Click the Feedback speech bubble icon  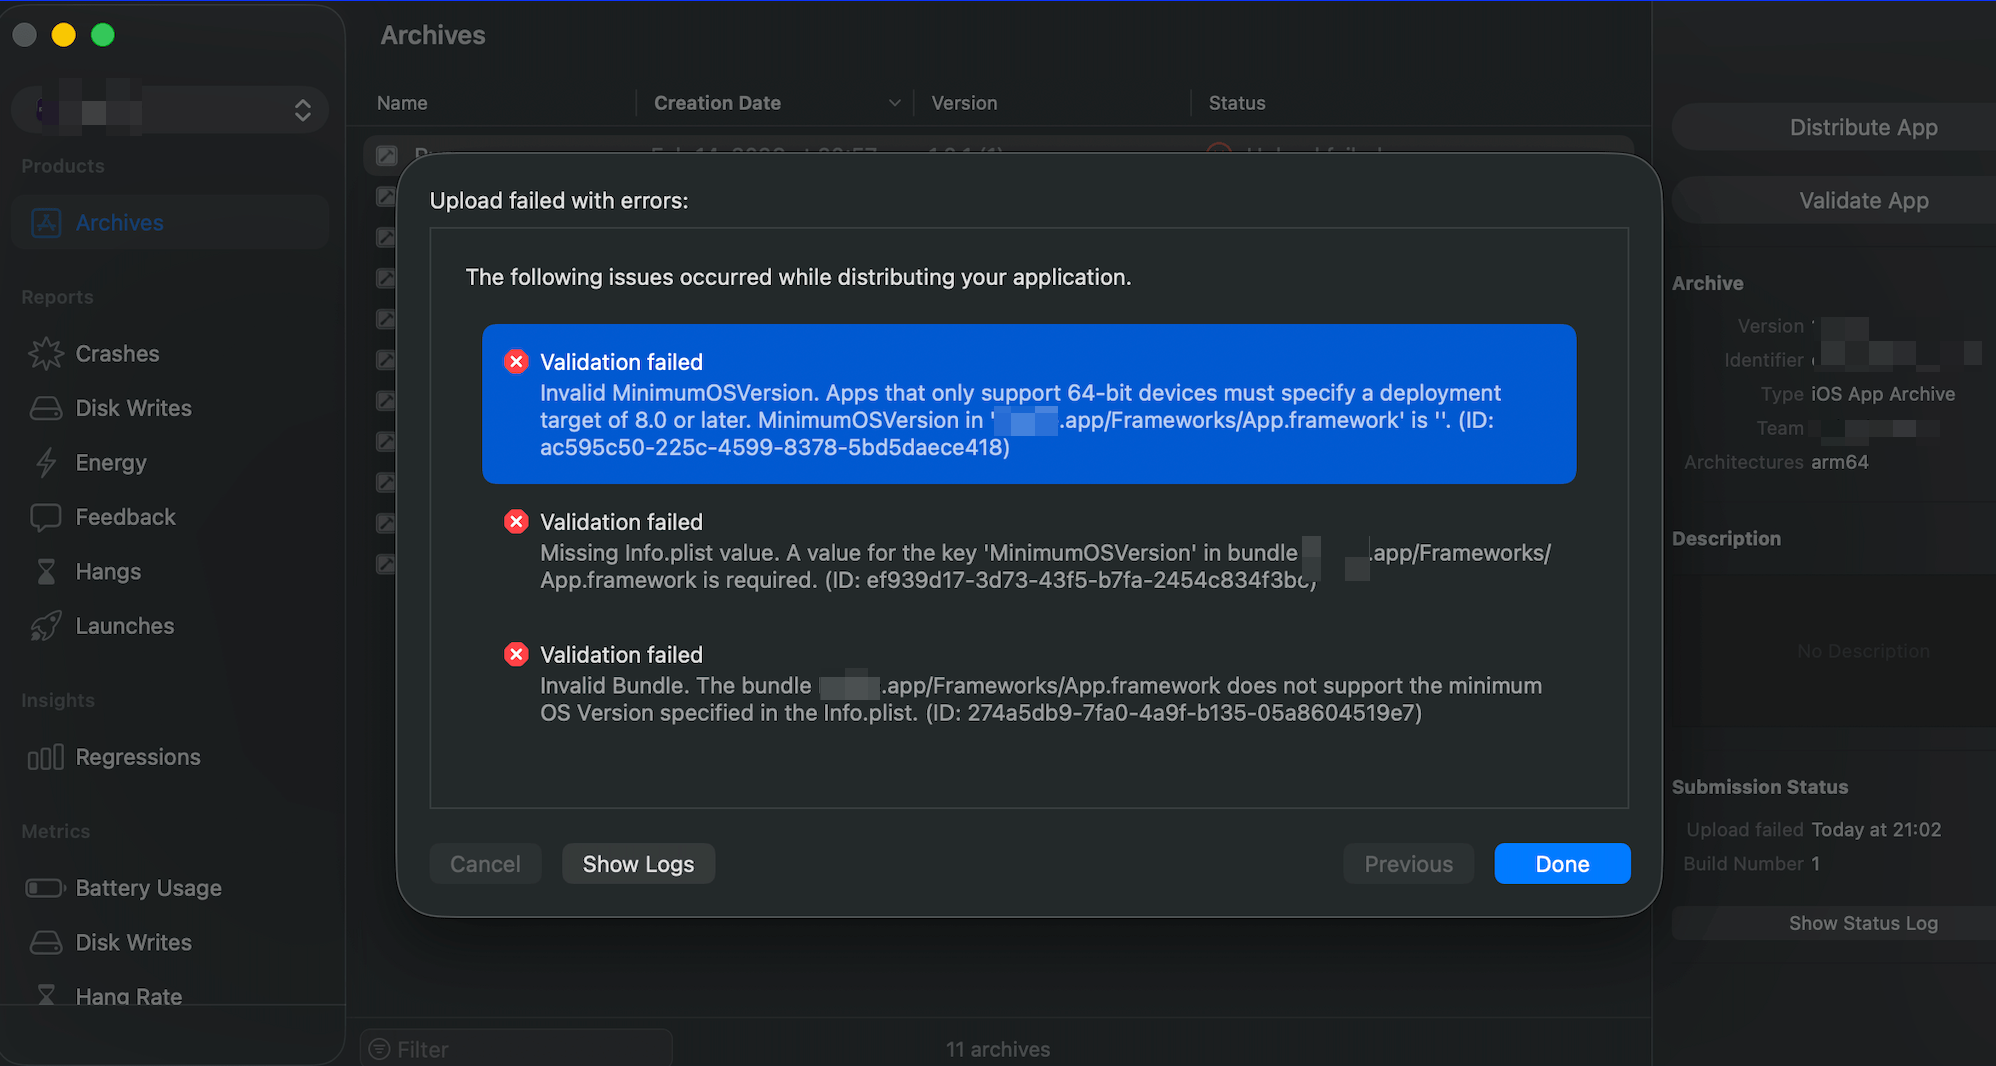(45, 517)
